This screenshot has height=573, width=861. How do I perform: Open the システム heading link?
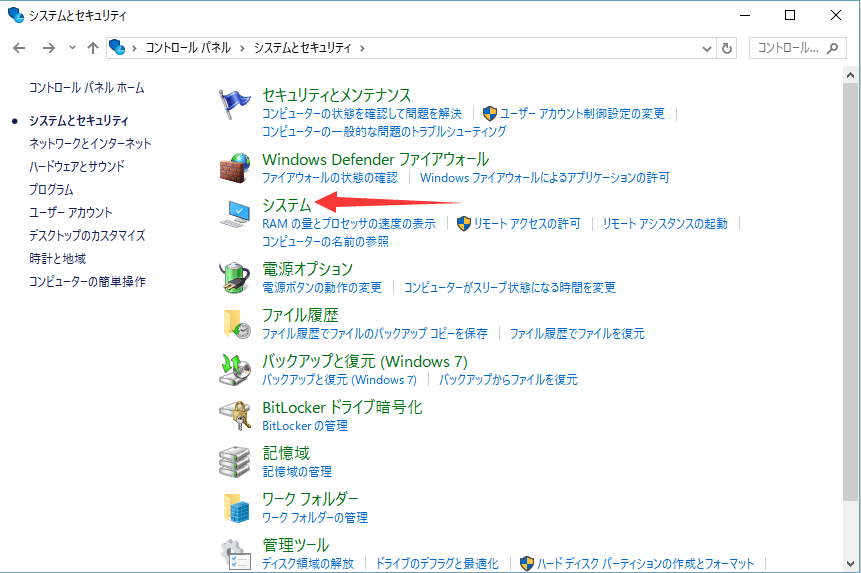click(286, 205)
